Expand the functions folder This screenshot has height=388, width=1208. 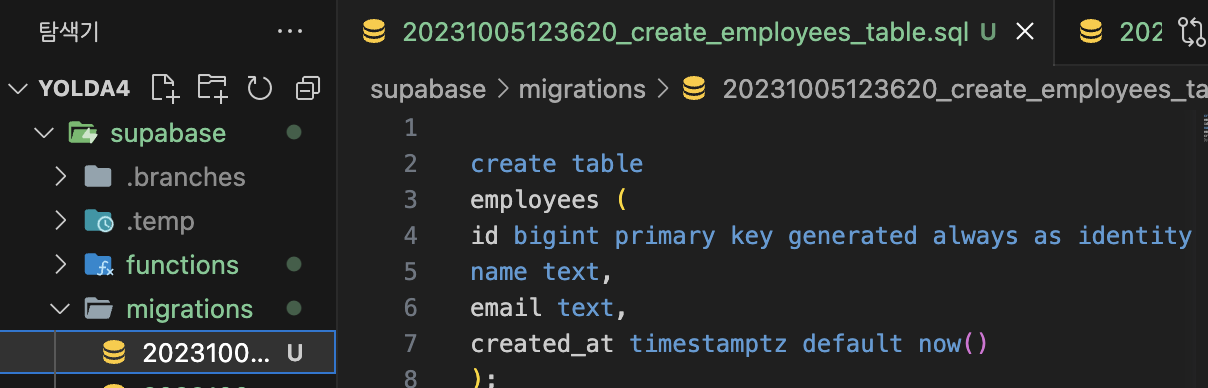click(61, 265)
